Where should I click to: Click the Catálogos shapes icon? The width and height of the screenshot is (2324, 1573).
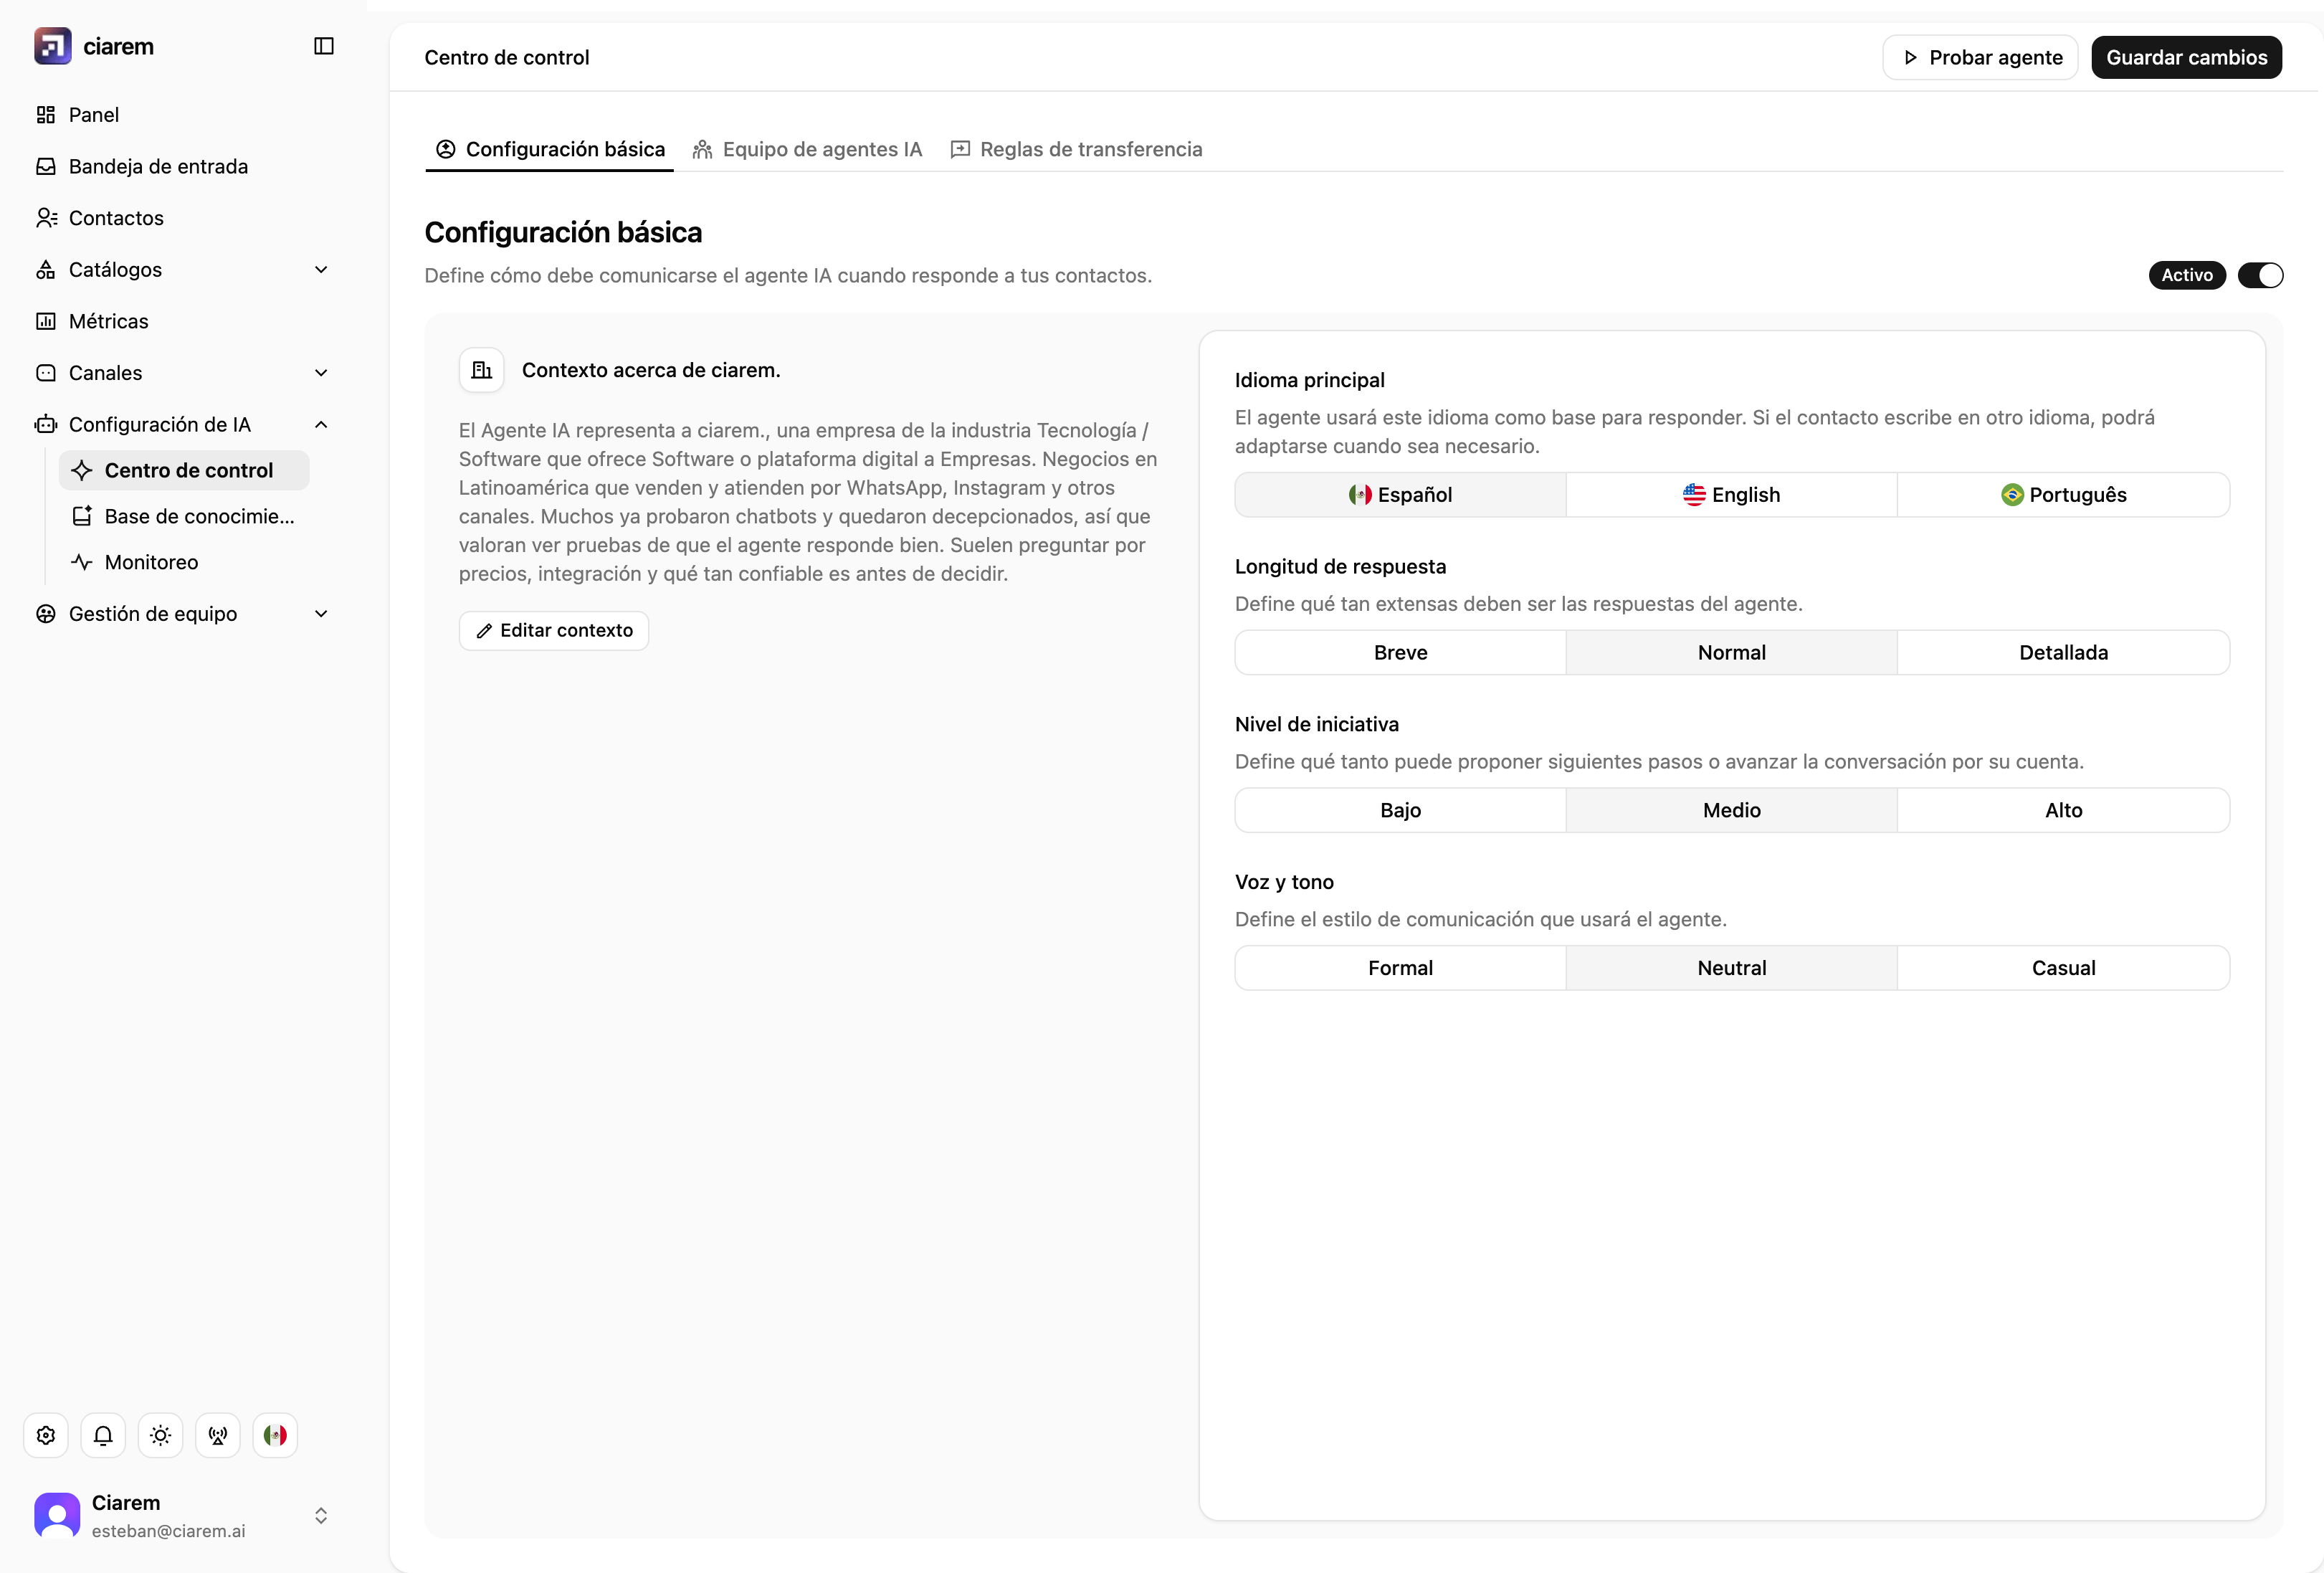[x=46, y=270]
